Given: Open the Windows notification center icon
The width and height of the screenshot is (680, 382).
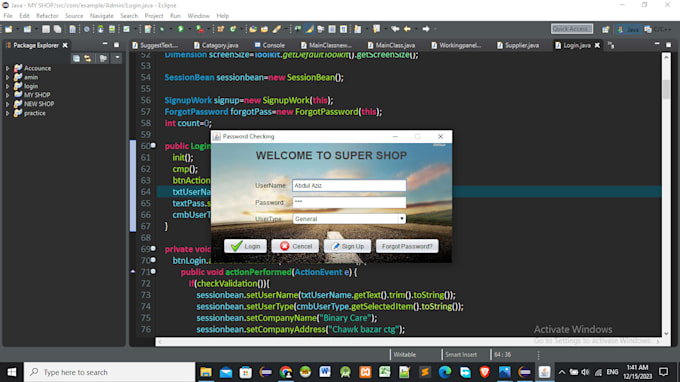Looking at the screenshot, I should click(x=663, y=372).
